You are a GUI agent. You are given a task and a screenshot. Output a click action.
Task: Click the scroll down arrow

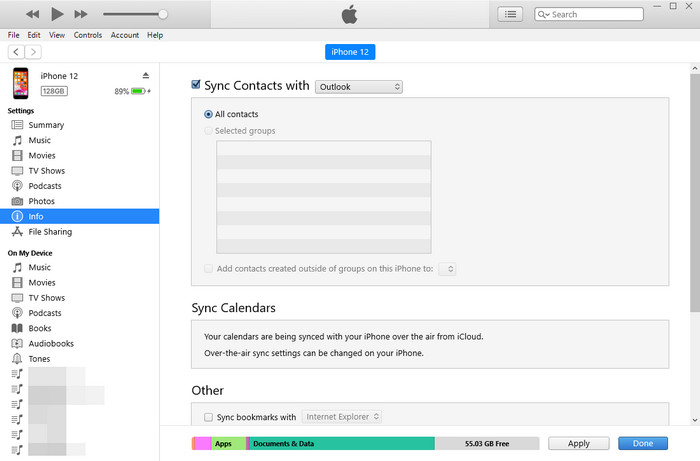(695, 420)
